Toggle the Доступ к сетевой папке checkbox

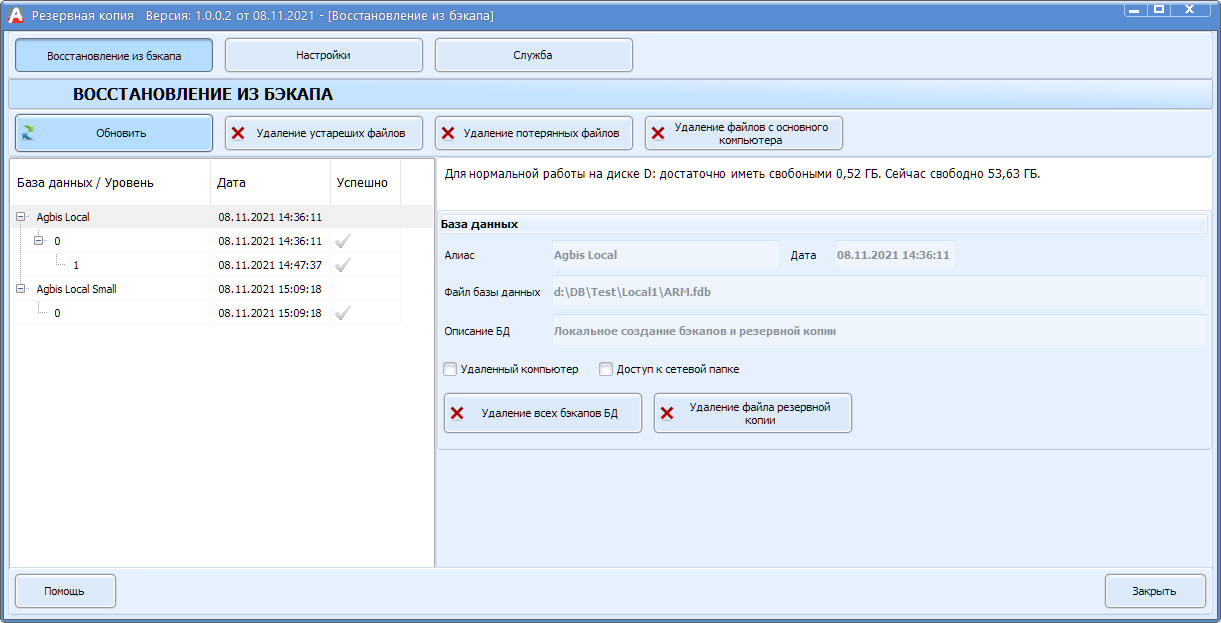pyautogui.click(x=606, y=369)
